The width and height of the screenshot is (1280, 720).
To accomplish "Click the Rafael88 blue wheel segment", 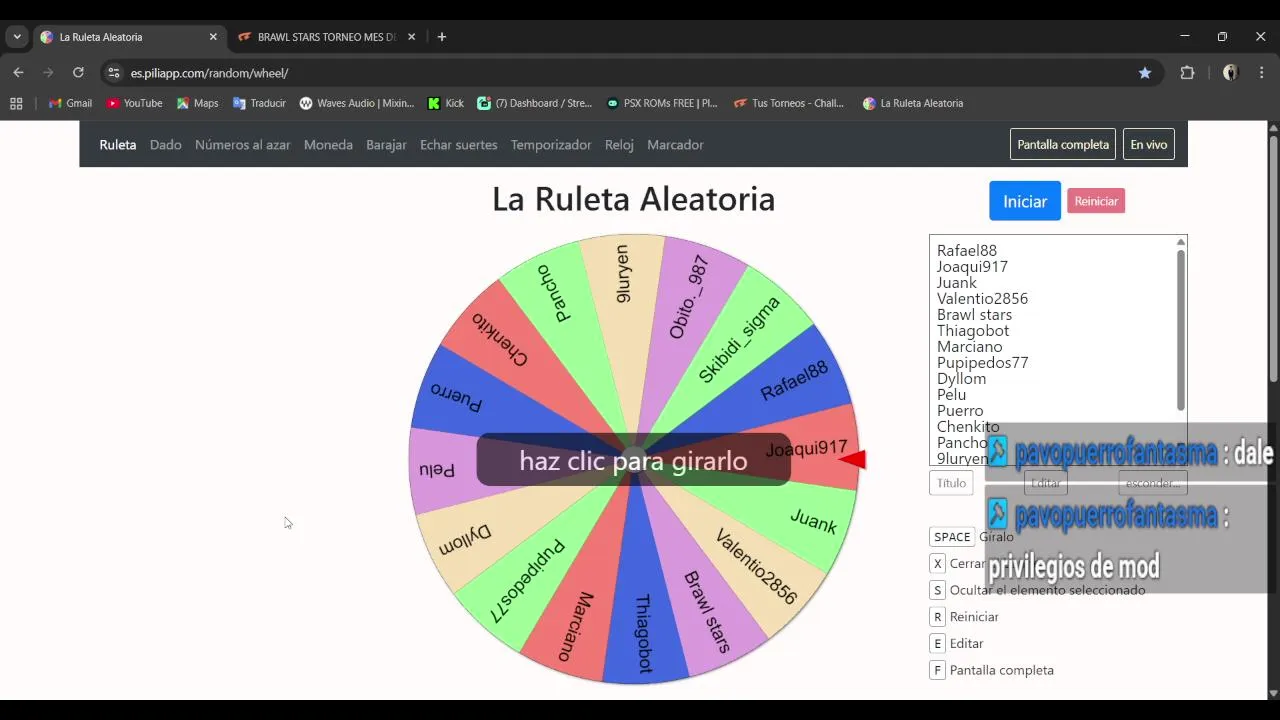I will tap(795, 381).
